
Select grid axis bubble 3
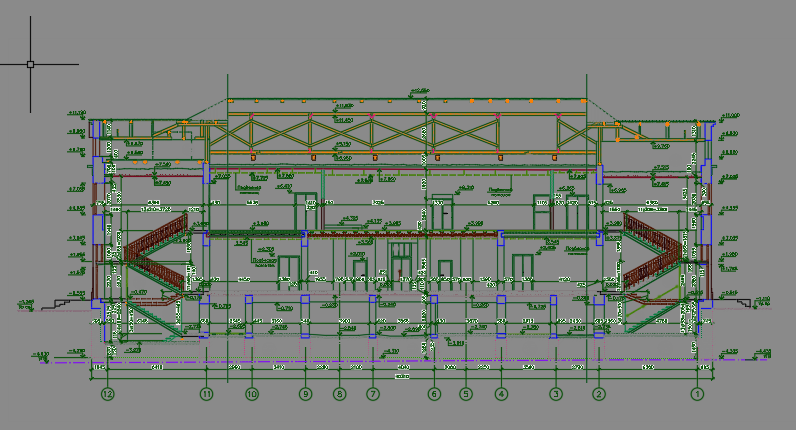[x=555, y=395]
